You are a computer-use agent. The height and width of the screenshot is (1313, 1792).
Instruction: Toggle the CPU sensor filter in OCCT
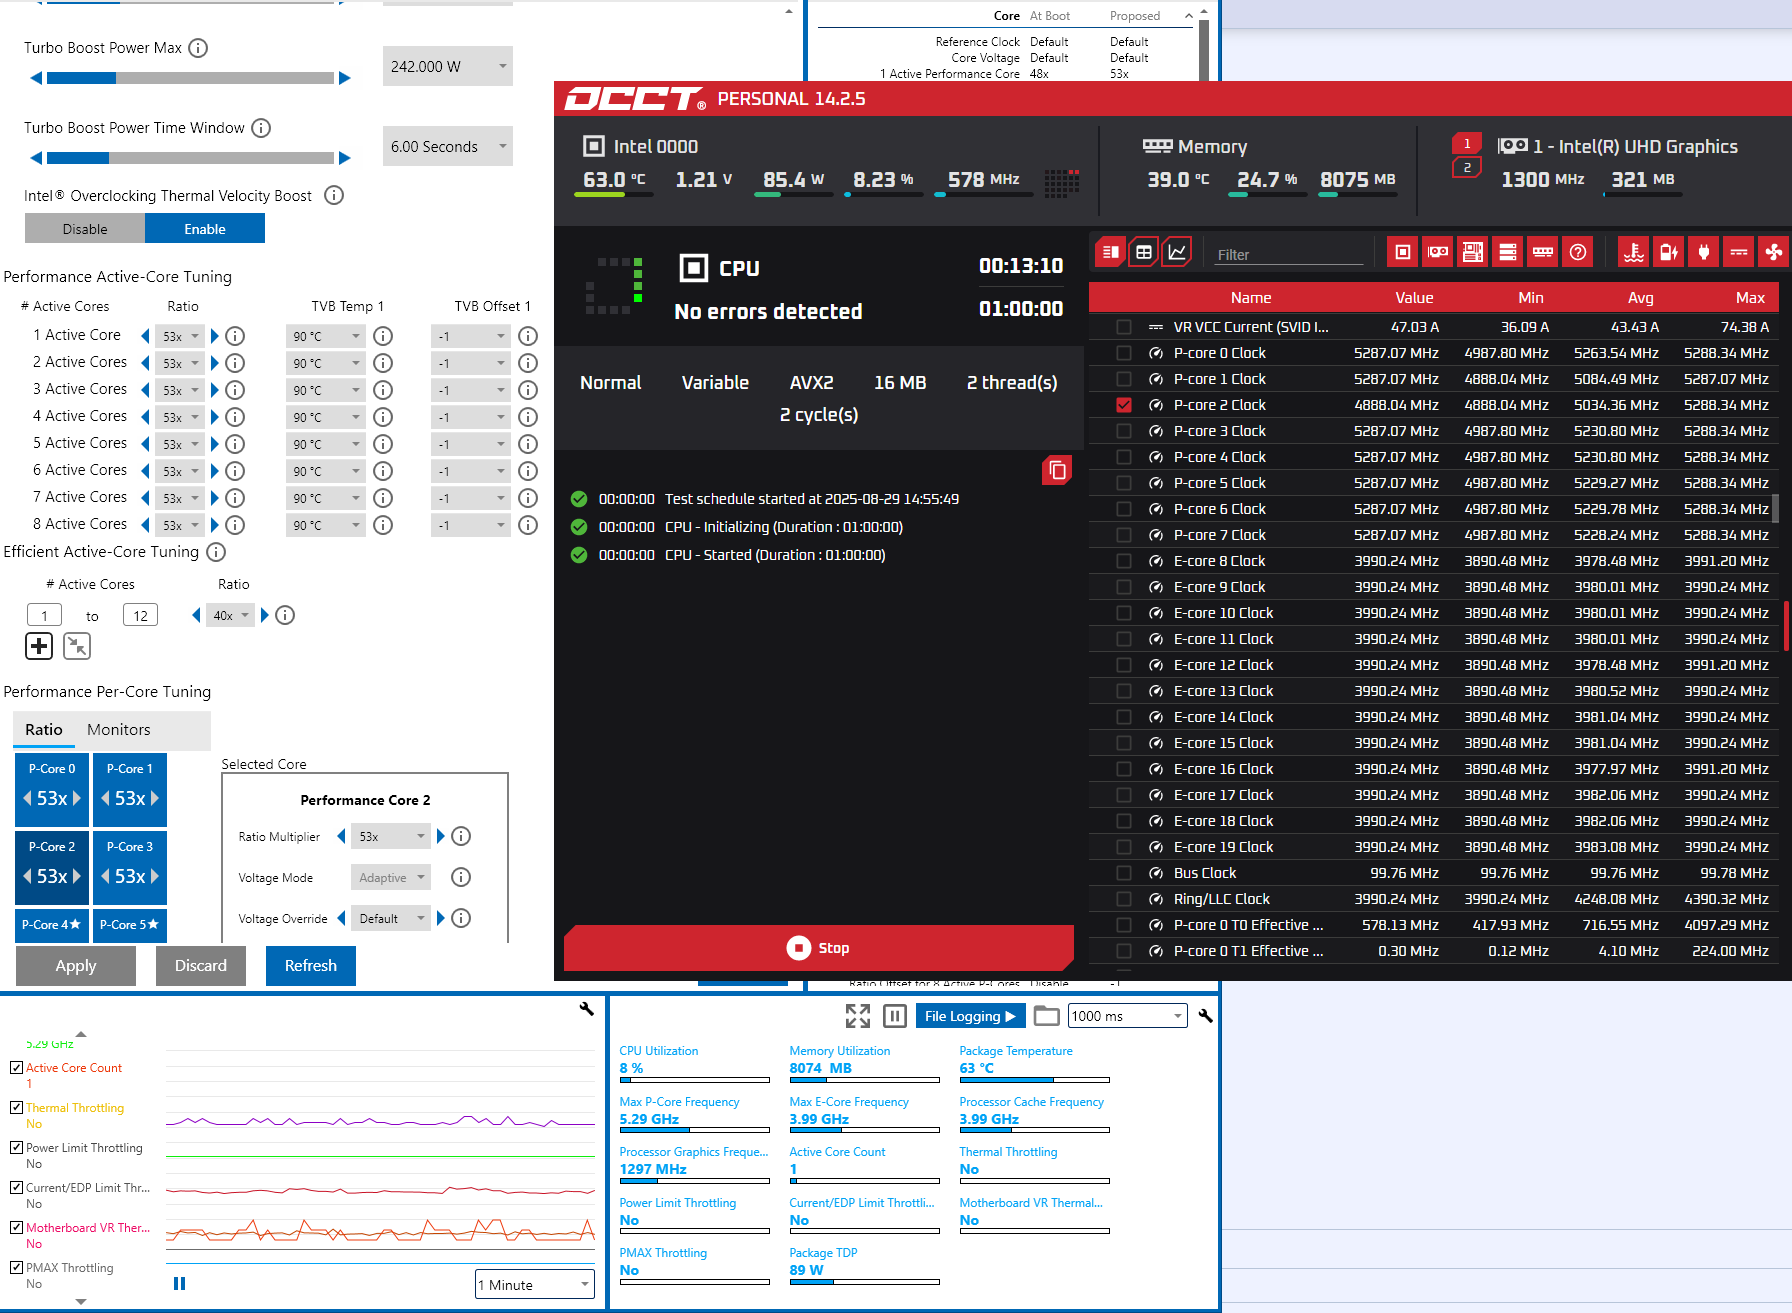pyautogui.click(x=1403, y=253)
